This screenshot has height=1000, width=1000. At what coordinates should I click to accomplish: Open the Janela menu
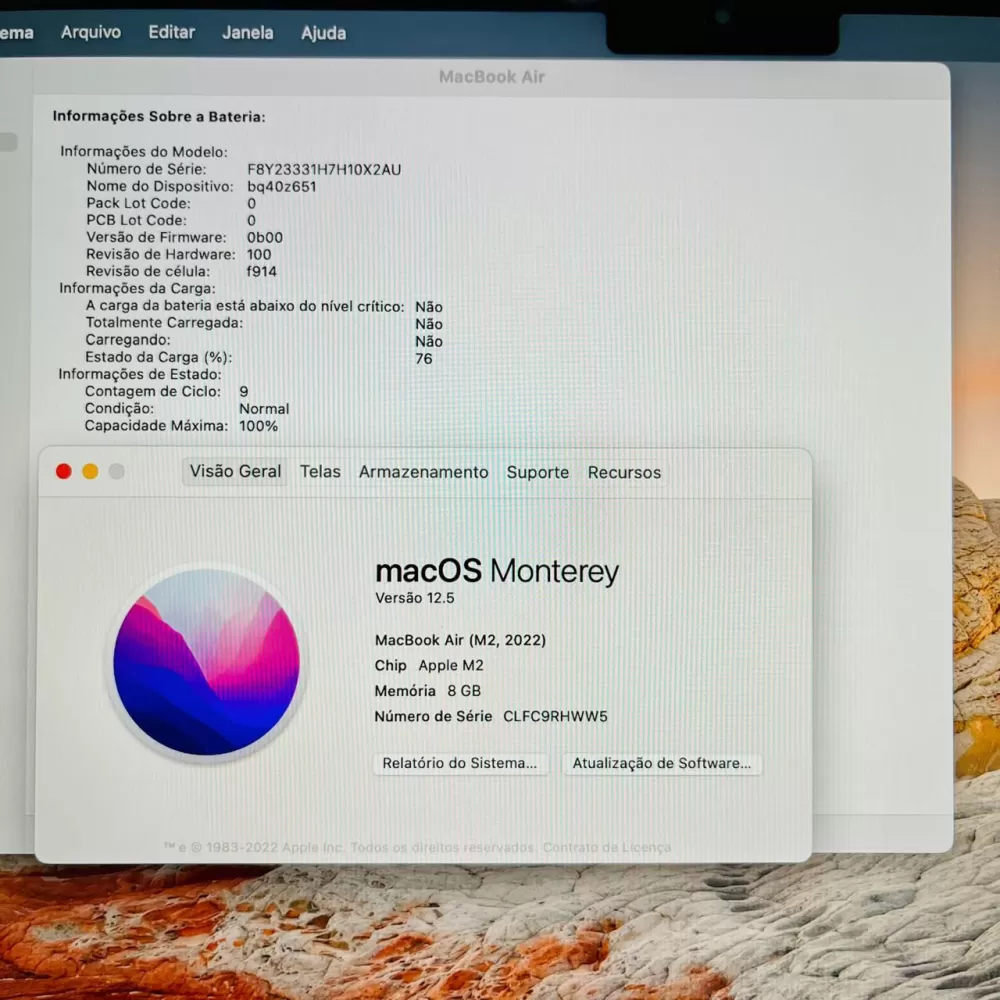pyautogui.click(x=247, y=33)
